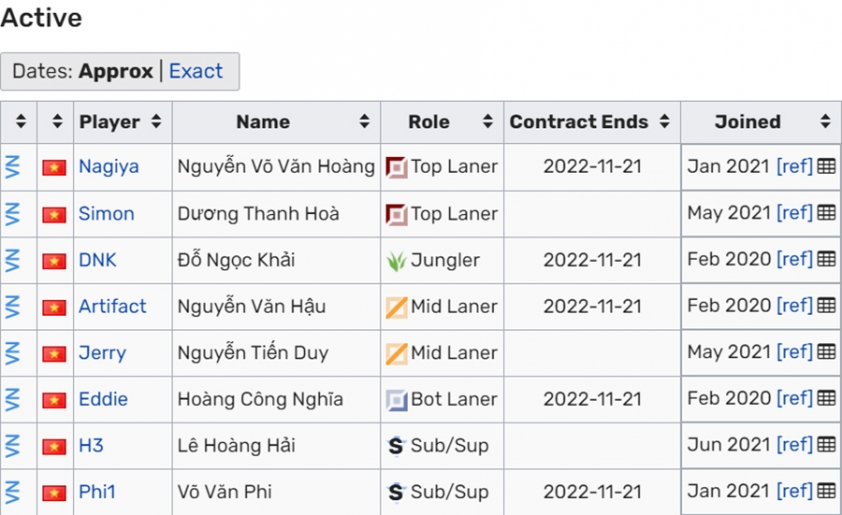Viewport: 842px width, 515px height.
Task: Click Mid Laner icon in Artifact's row
Action: point(396,308)
